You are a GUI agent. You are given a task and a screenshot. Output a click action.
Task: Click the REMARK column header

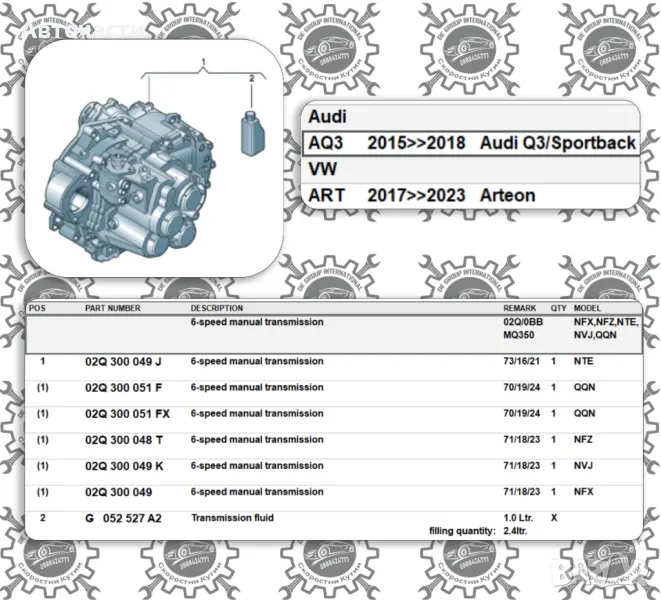coord(519,308)
